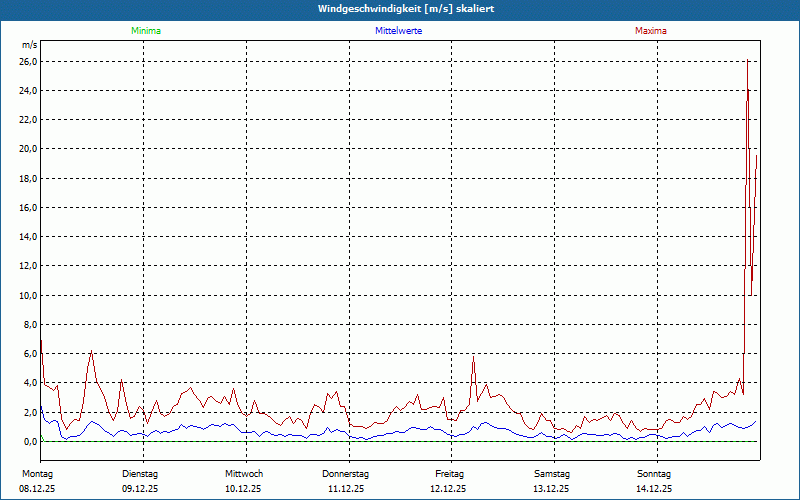Image resolution: width=800 pixels, height=500 pixels.
Task: Select the Donnerstag day label
Action: (346, 473)
